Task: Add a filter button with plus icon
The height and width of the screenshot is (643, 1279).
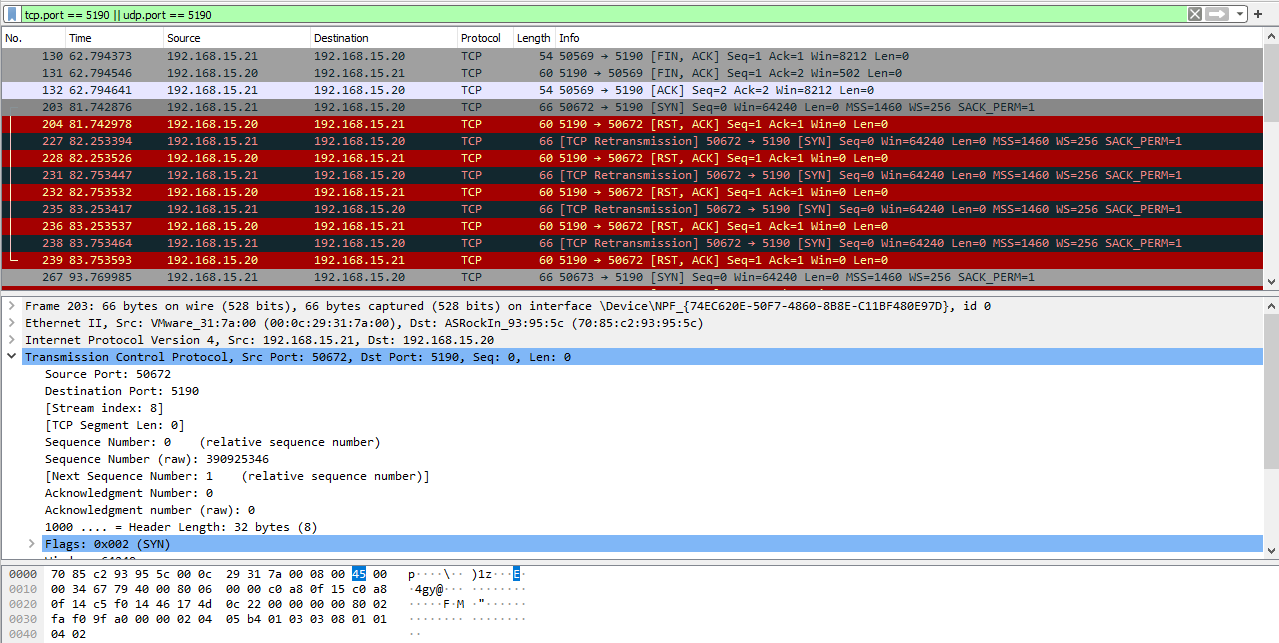Action: click(1257, 14)
